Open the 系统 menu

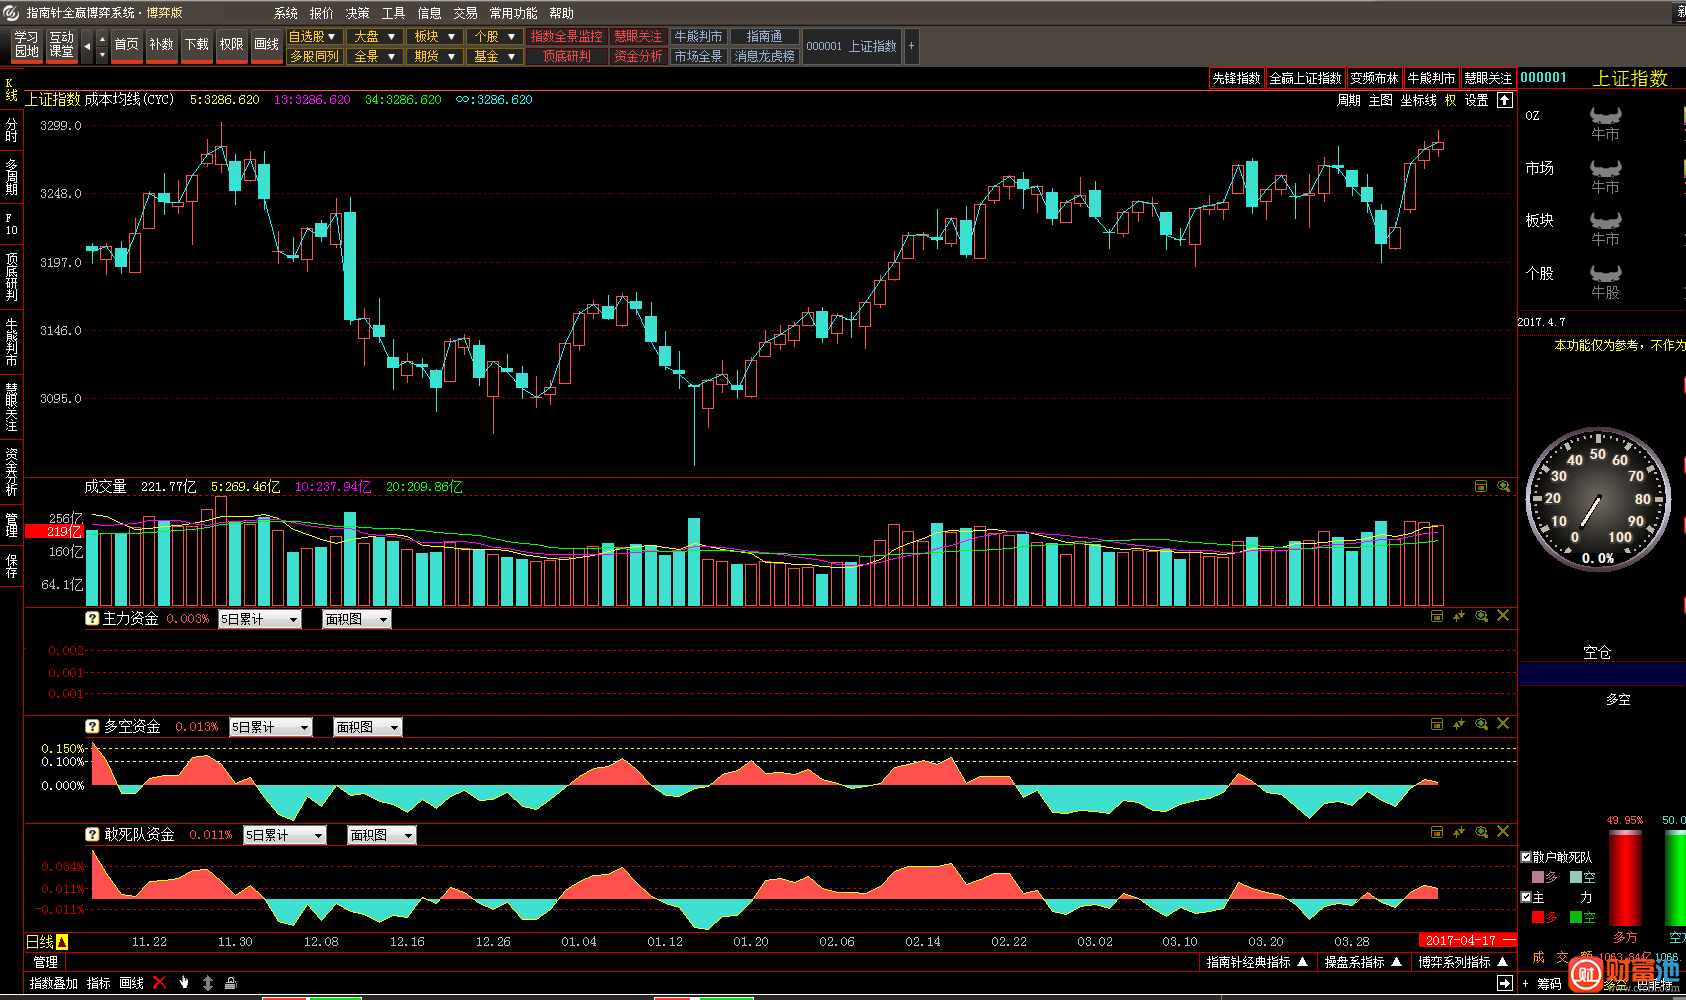[286, 13]
